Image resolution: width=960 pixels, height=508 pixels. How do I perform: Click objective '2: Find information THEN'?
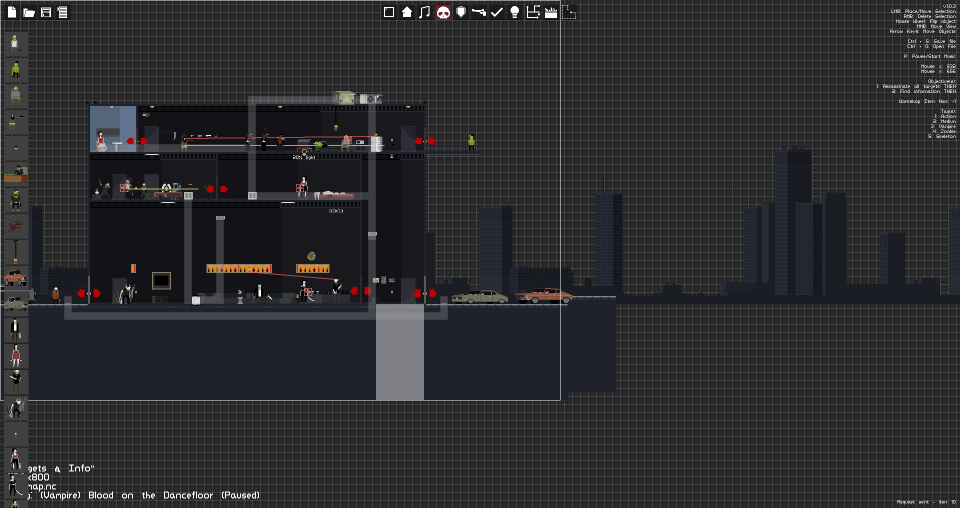click(924, 91)
